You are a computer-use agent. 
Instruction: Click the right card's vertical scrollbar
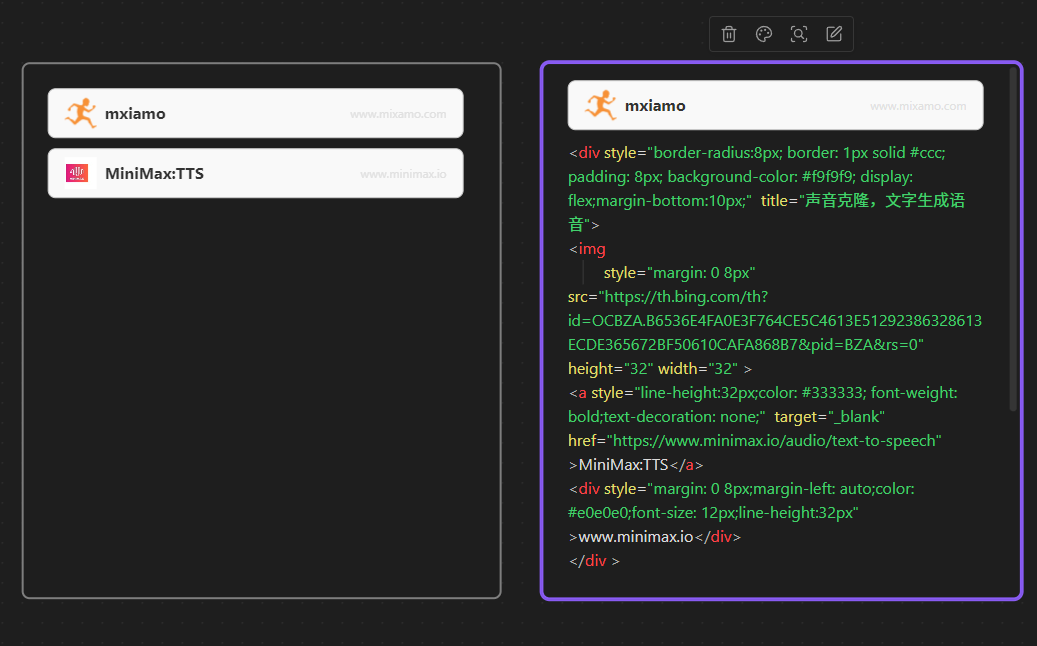pyautogui.click(x=1013, y=238)
